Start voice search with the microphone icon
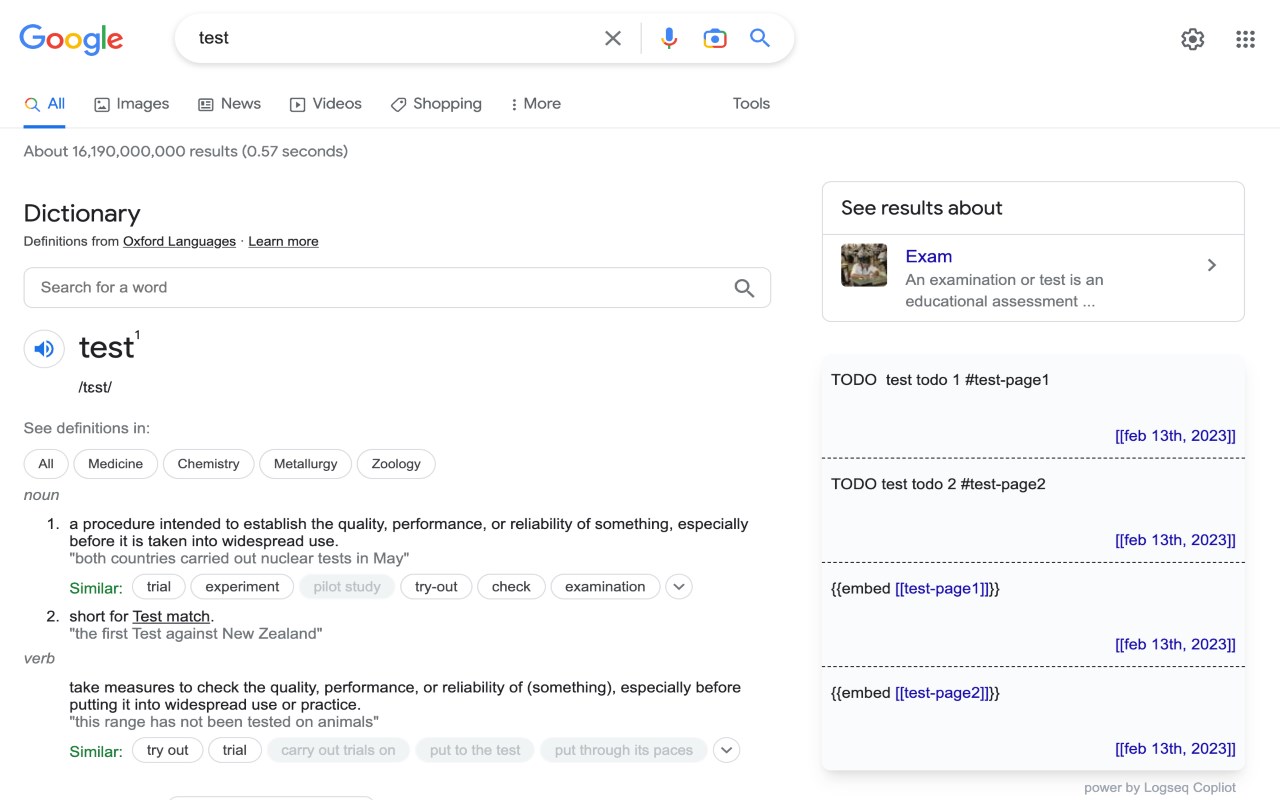Viewport: 1280px width, 800px height. point(669,38)
